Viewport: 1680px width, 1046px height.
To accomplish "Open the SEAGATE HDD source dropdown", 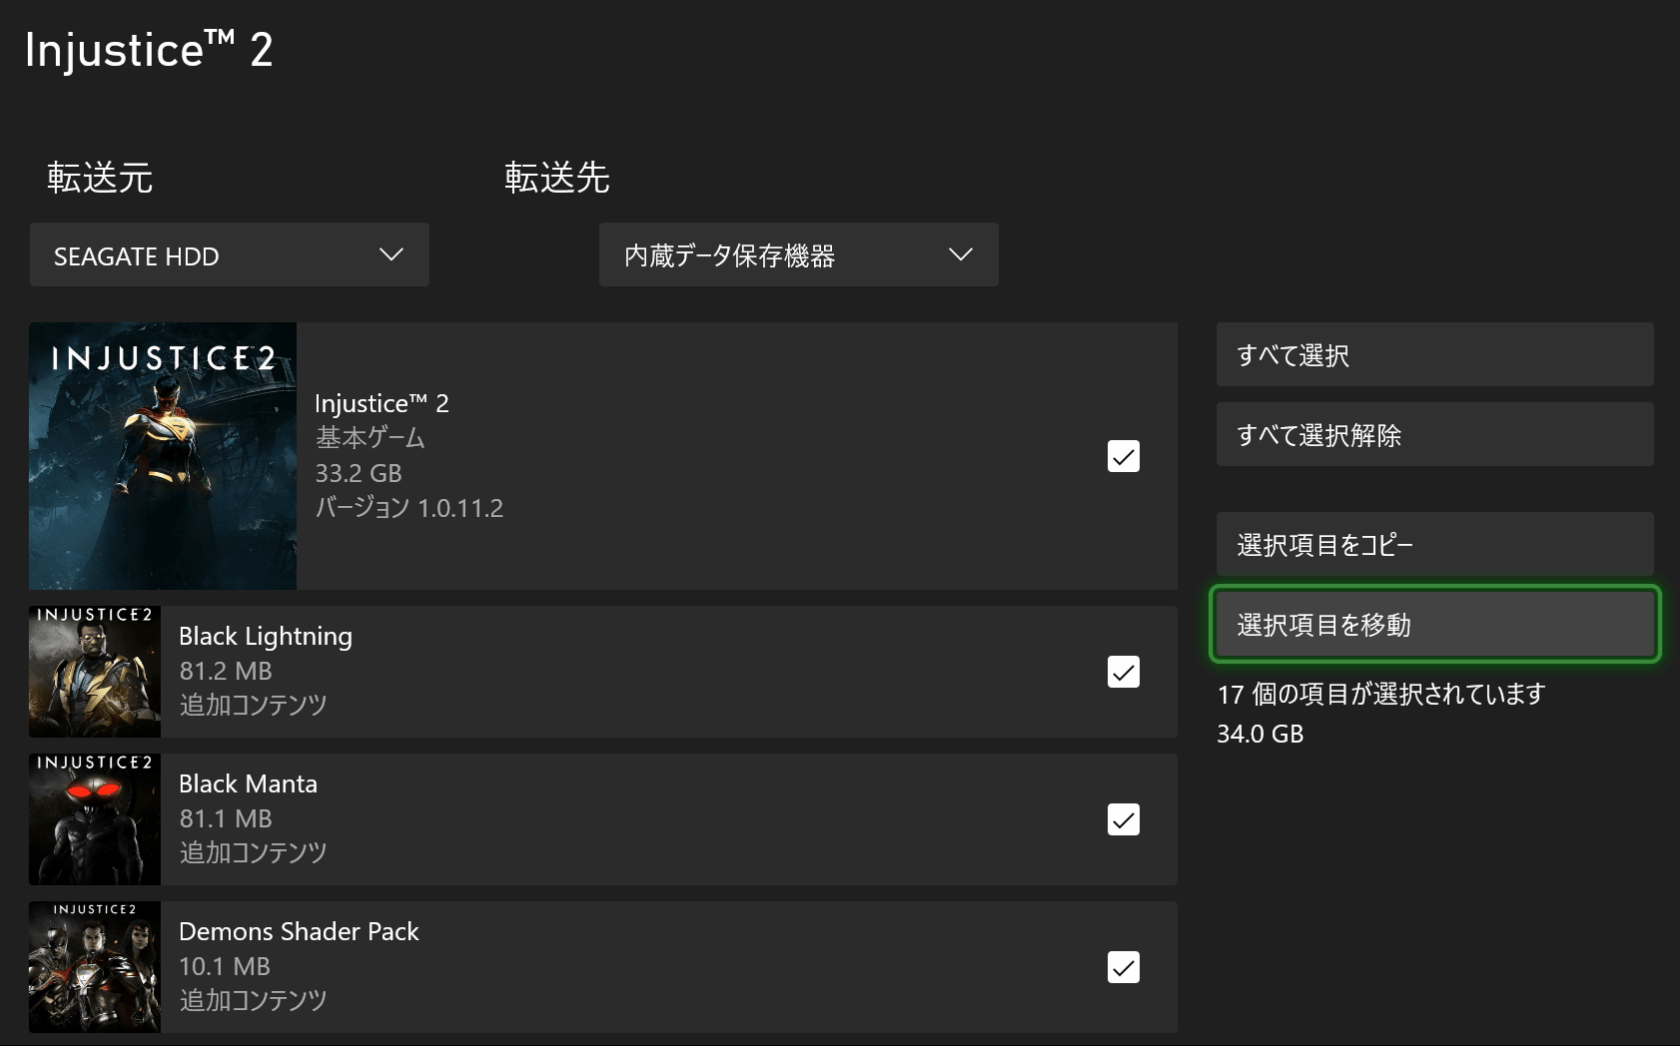I will click(229, 255).
